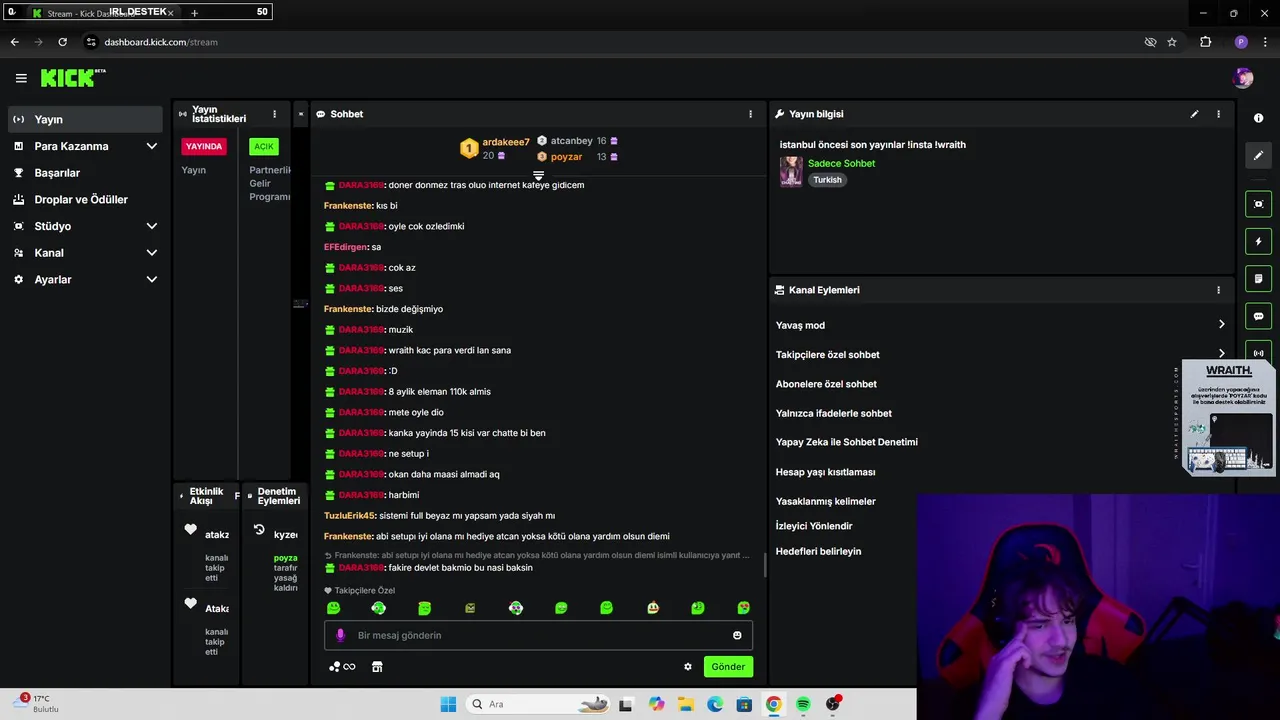Reload the browser page
The height and width of the screenshot is (720, 1280).
click(62, 42)
